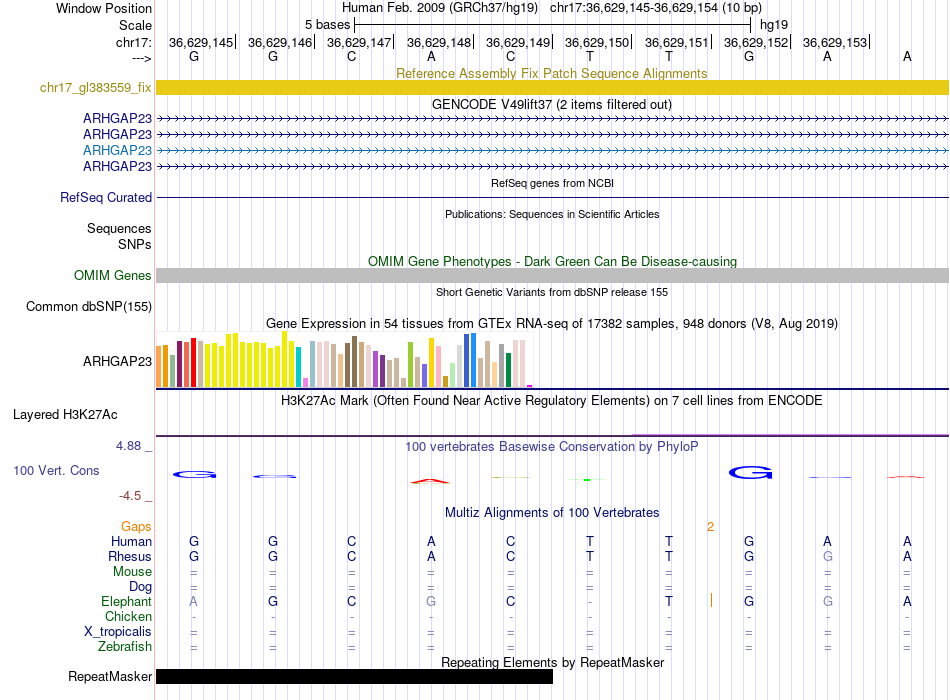The height and width of the screenshot is (700, 950).
Task: Open RefSeq genes from NCBI track title
Action: 552,183
